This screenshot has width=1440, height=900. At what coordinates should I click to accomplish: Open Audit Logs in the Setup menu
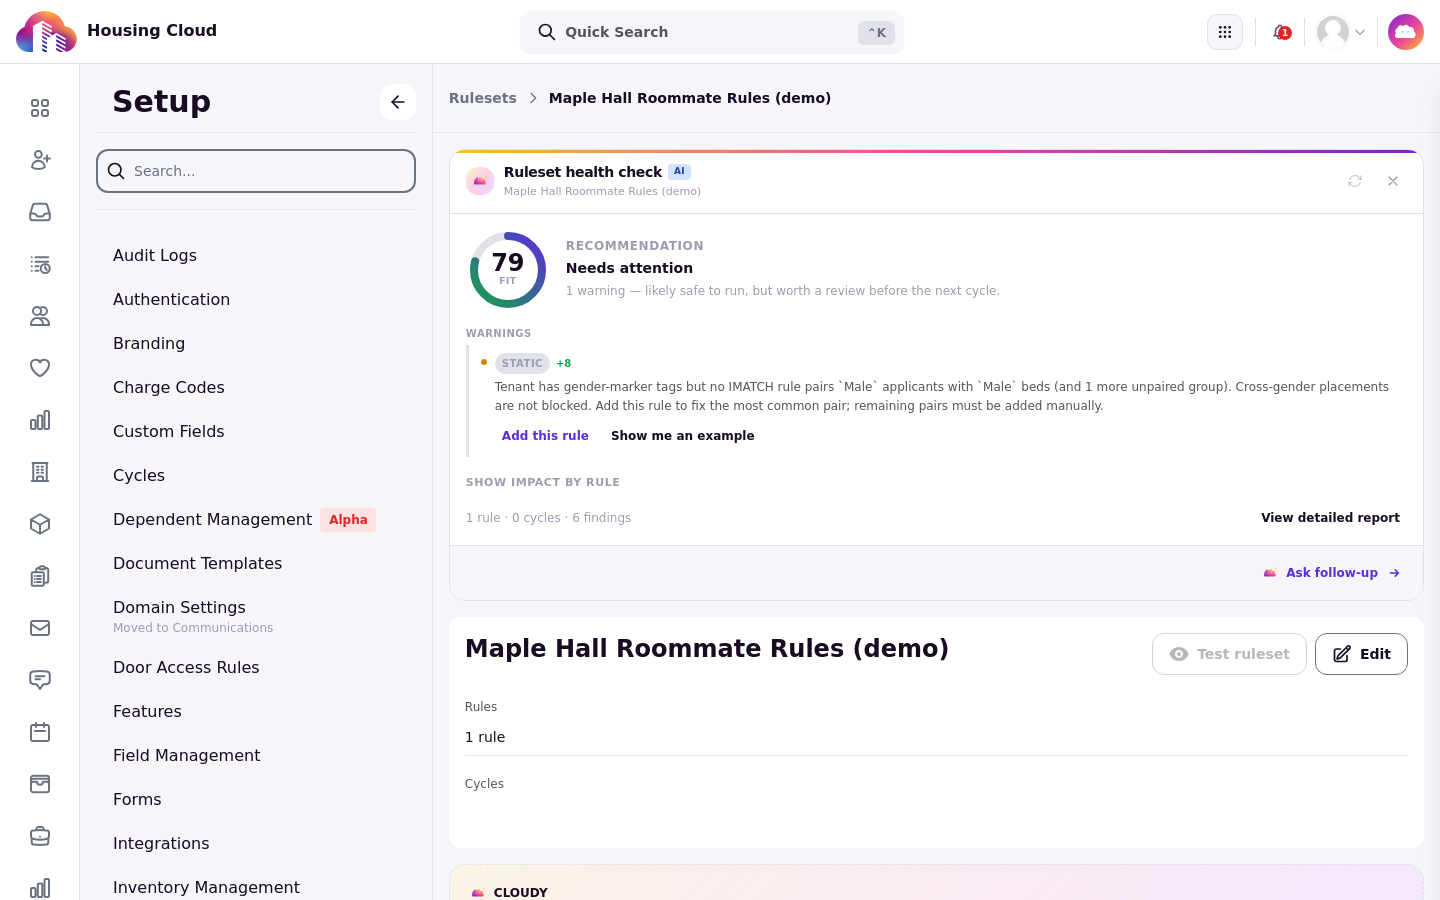pyautogui.click(x=155, y=255)
